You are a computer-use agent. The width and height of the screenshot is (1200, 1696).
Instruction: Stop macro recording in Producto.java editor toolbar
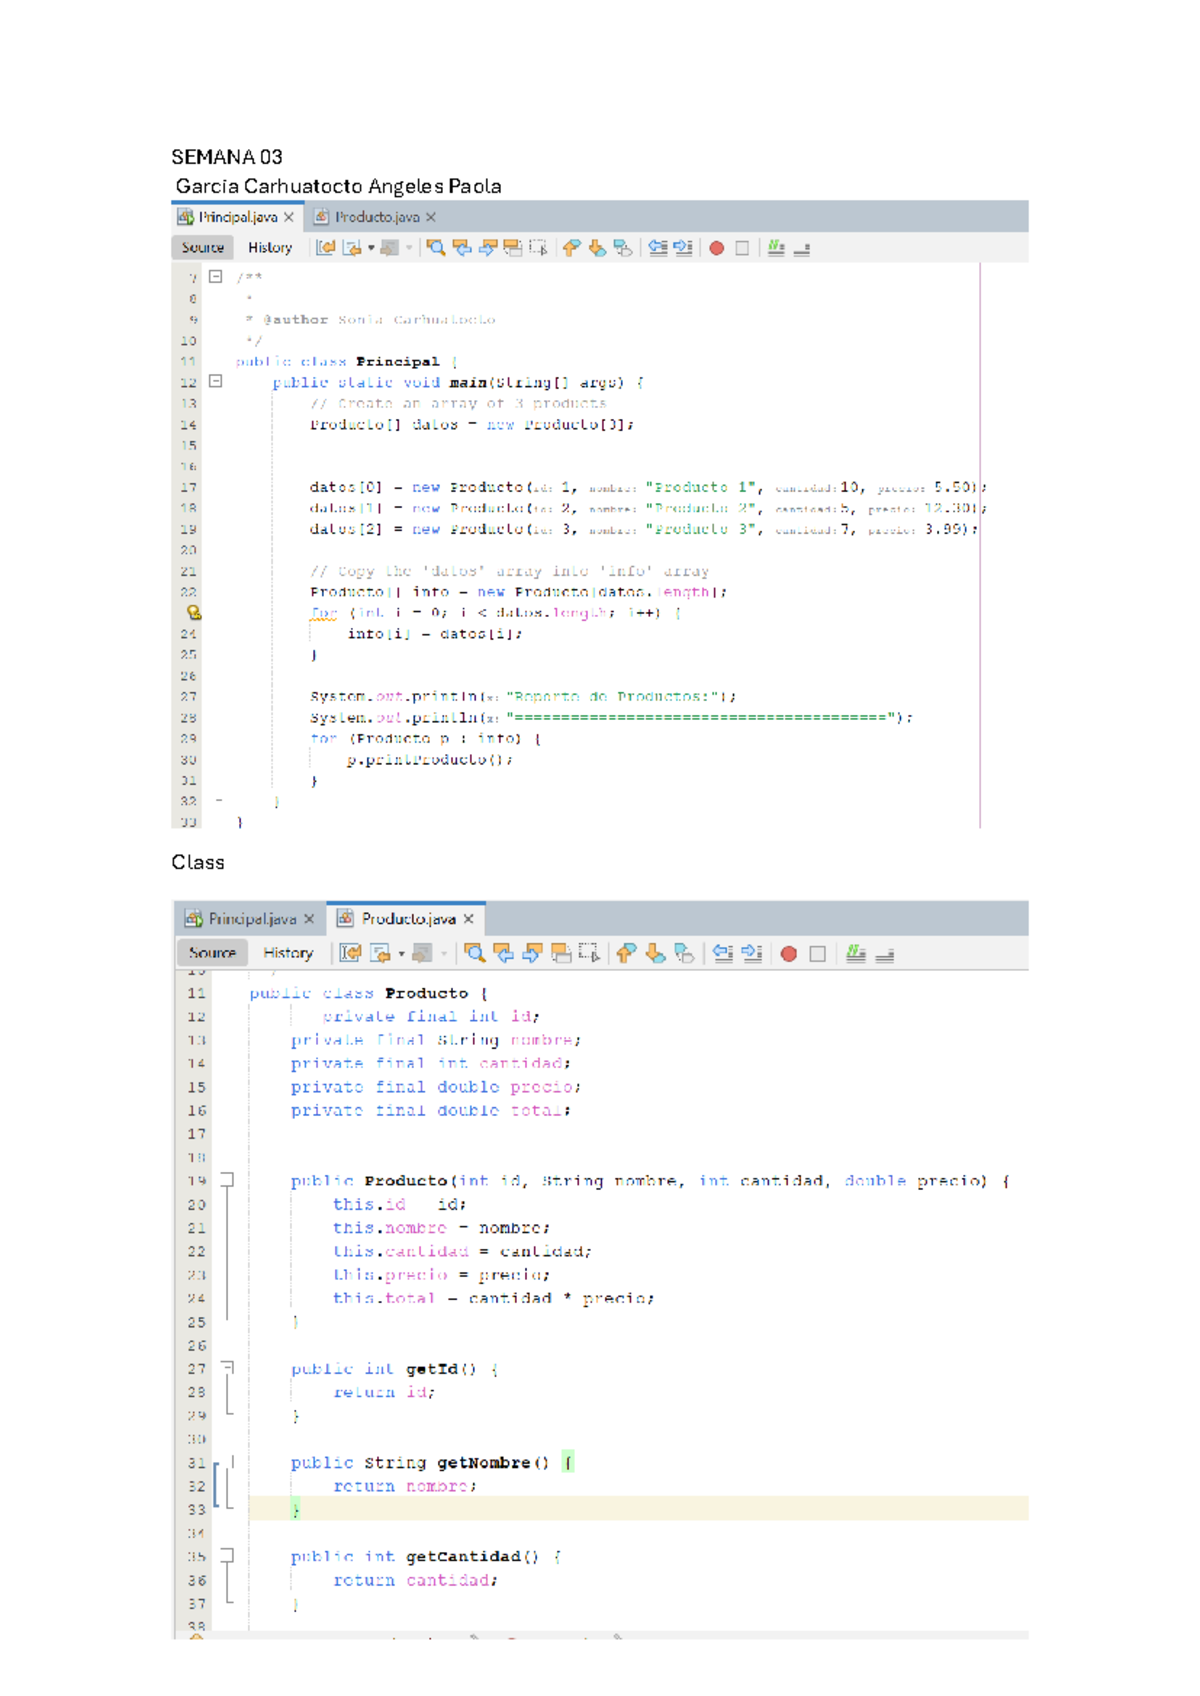pyautogui.click(x=817, y=954)
